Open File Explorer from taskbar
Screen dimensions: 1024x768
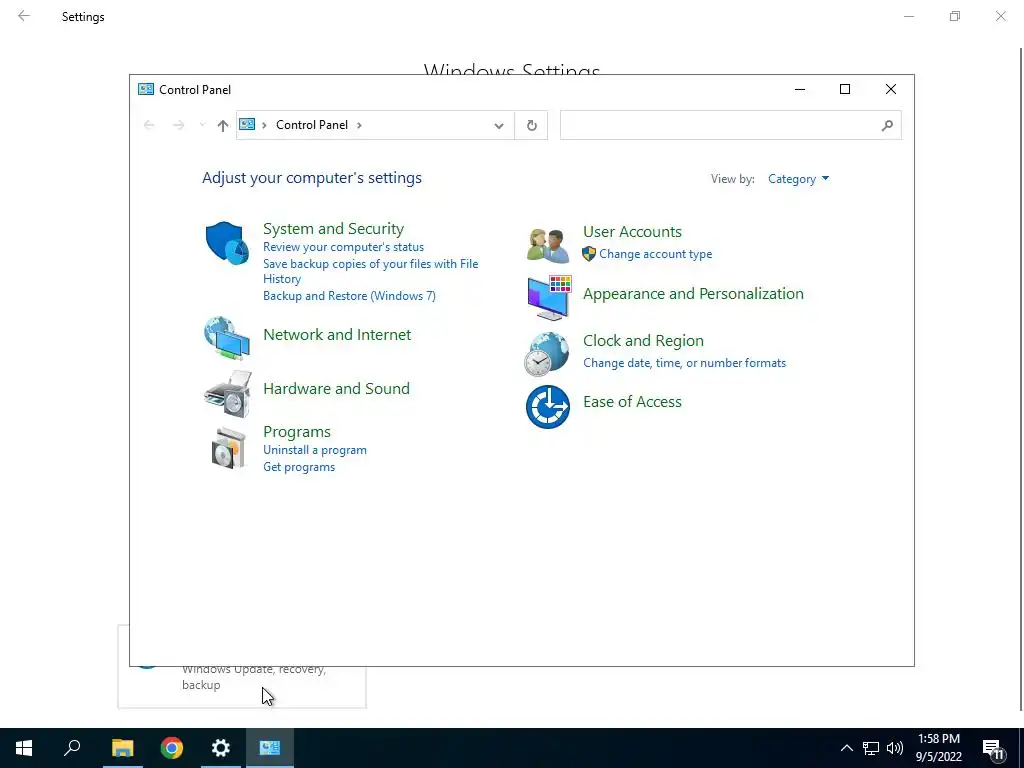pyautogui.click(x=122, y=748)
